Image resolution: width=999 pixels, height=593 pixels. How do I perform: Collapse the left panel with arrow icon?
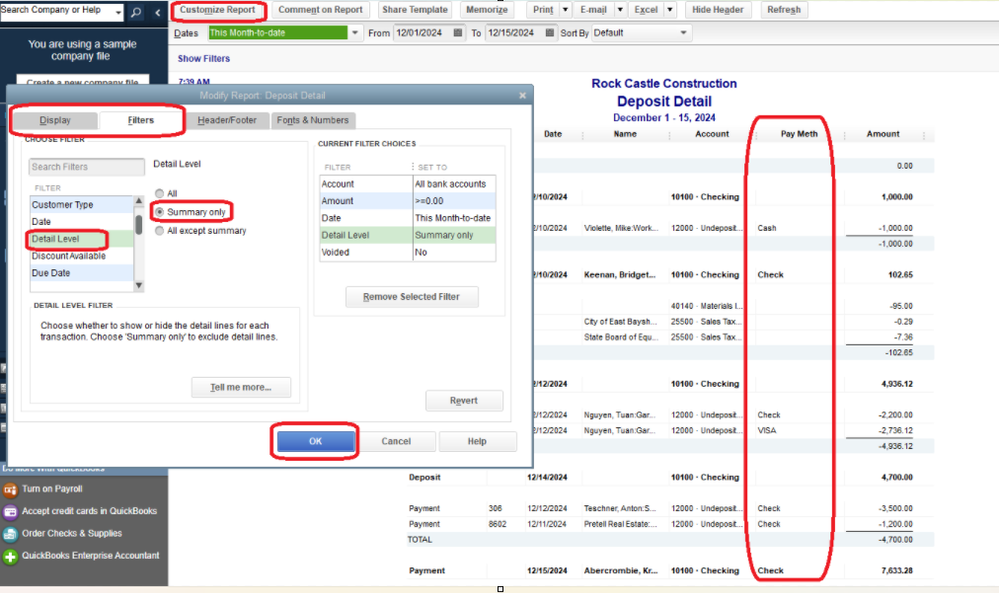click(157, 12)
